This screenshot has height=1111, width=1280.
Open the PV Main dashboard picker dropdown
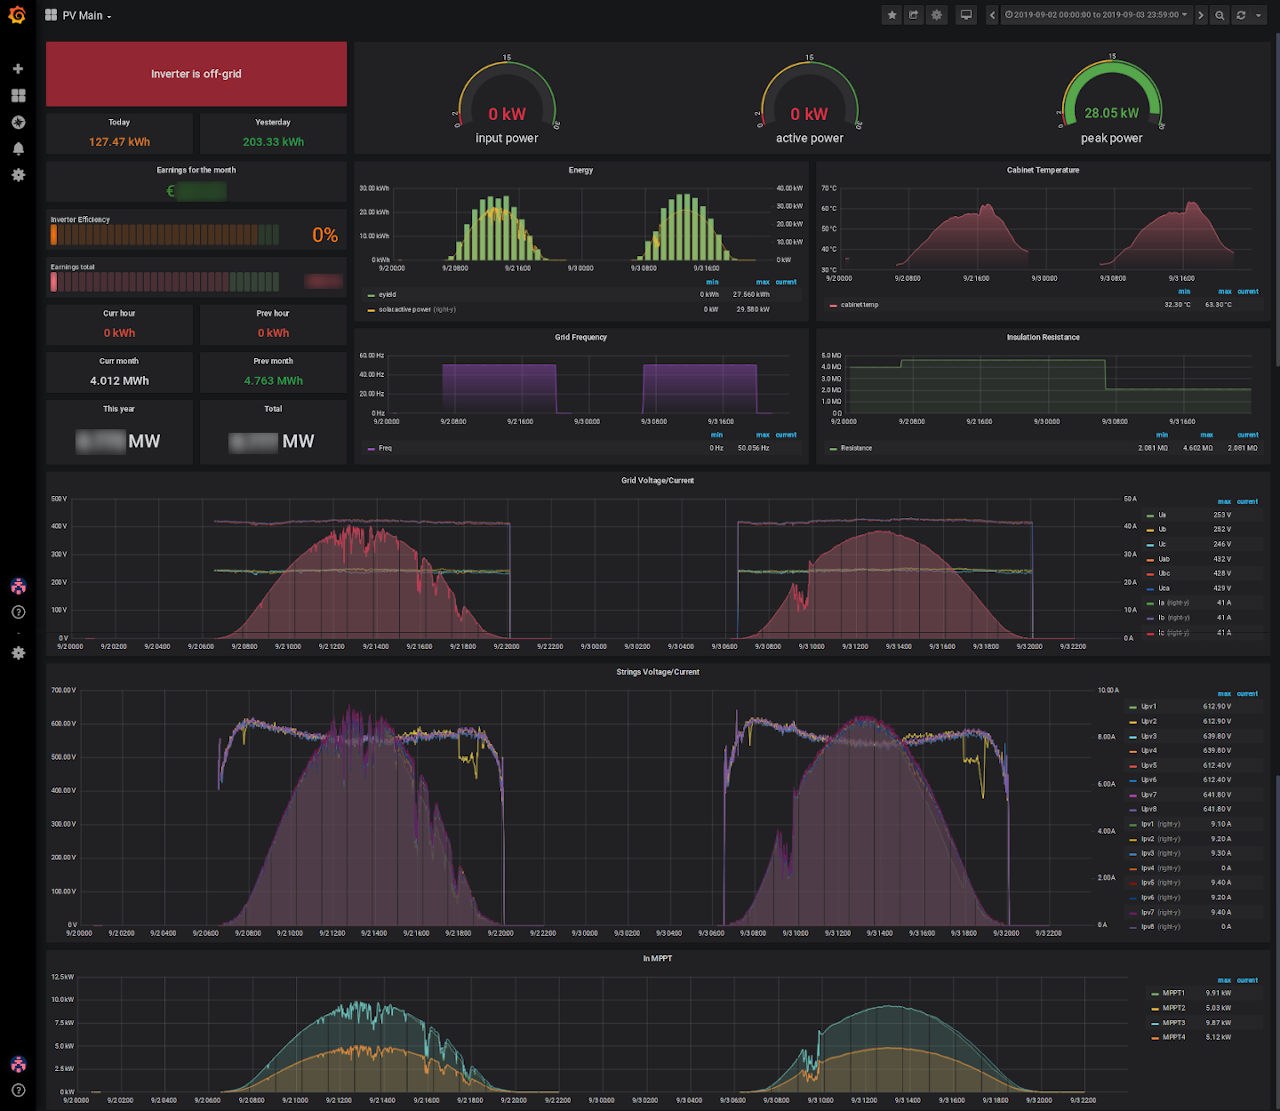click(x=84, y=16)
